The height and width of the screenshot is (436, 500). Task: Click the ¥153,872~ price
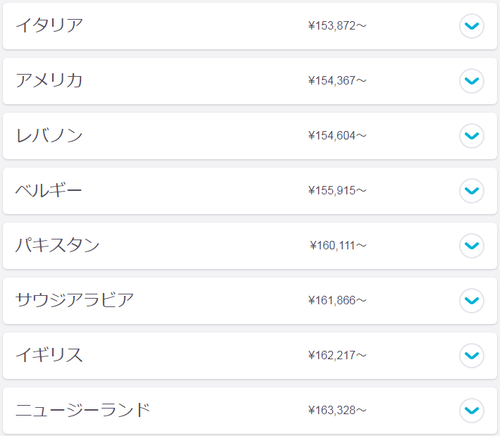pos(337,26)
